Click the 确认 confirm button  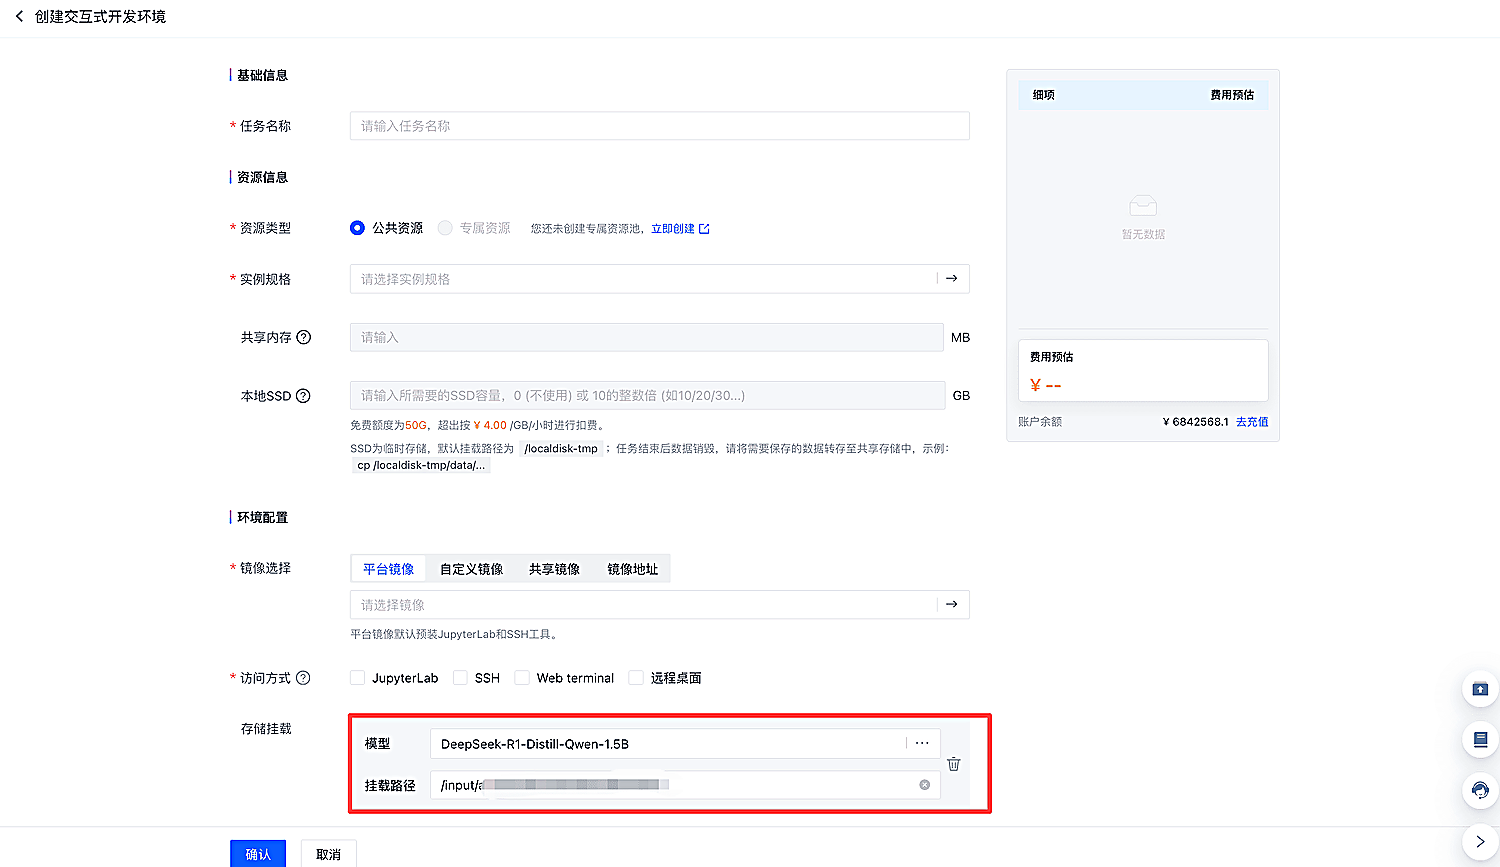(x=258, y=854)
